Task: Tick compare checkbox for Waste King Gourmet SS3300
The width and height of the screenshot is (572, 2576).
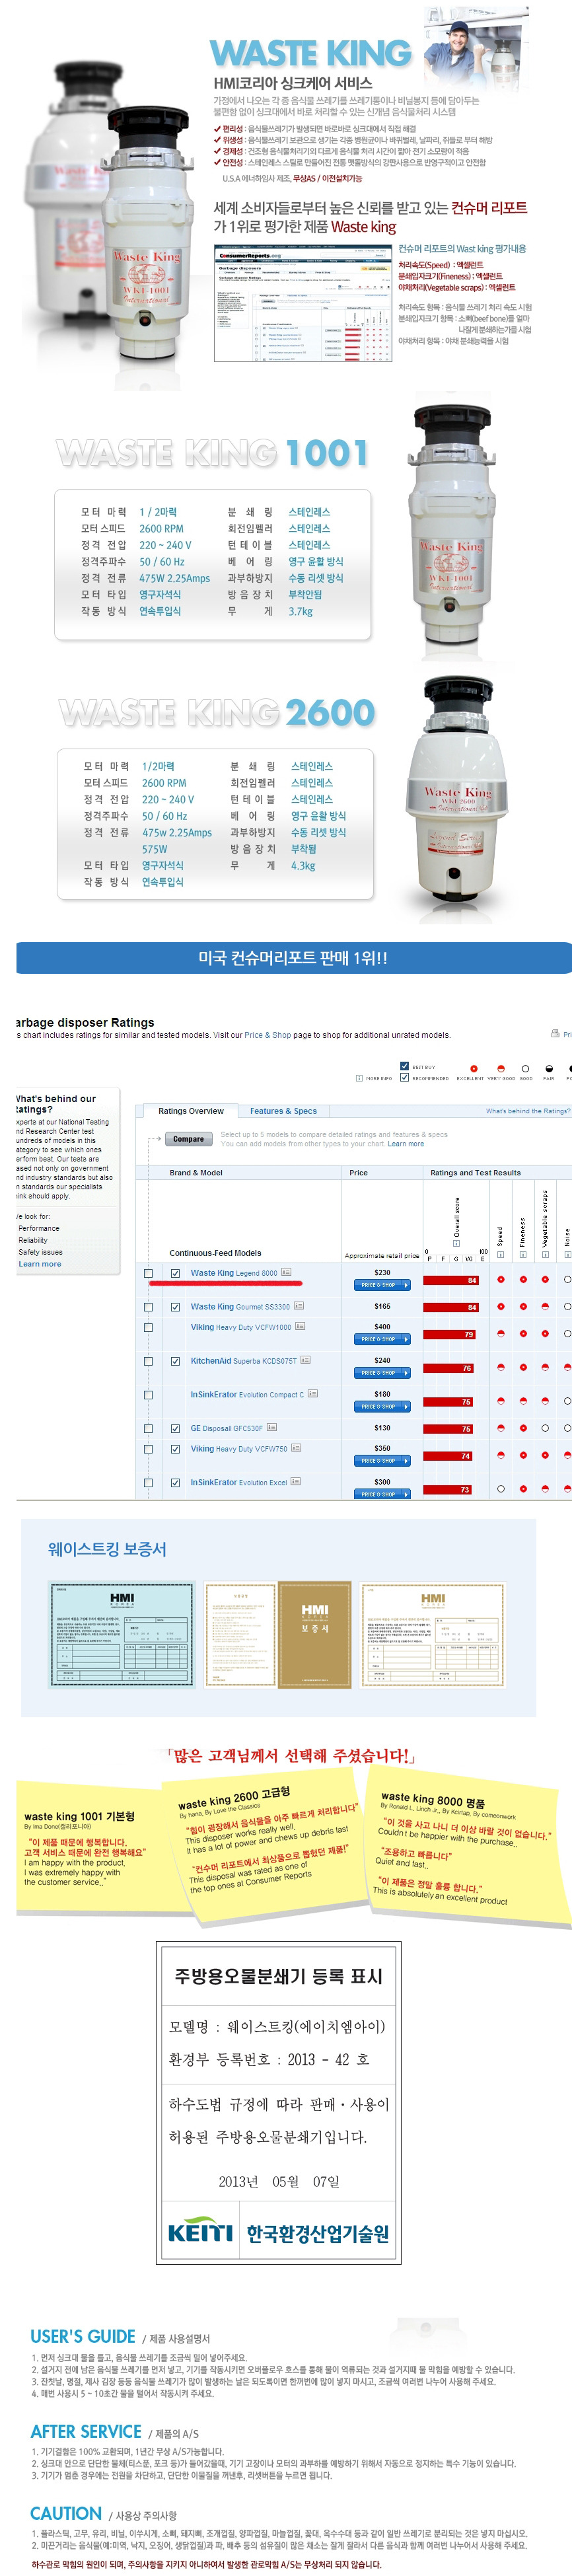Action: tap(148, 1307)
